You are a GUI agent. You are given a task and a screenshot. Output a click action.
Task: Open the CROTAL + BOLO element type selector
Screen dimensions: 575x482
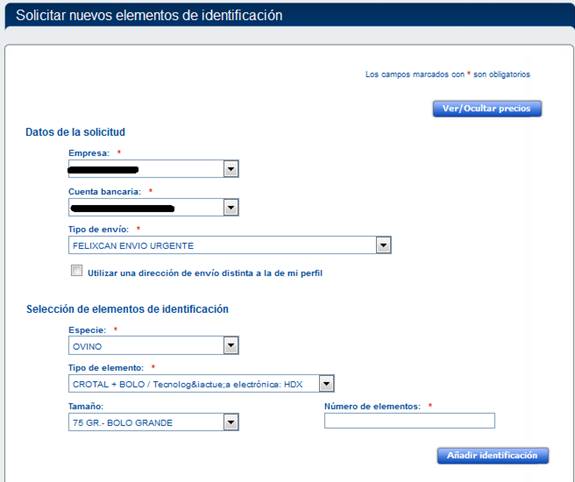pyautogui.click(x=201, y=384)
